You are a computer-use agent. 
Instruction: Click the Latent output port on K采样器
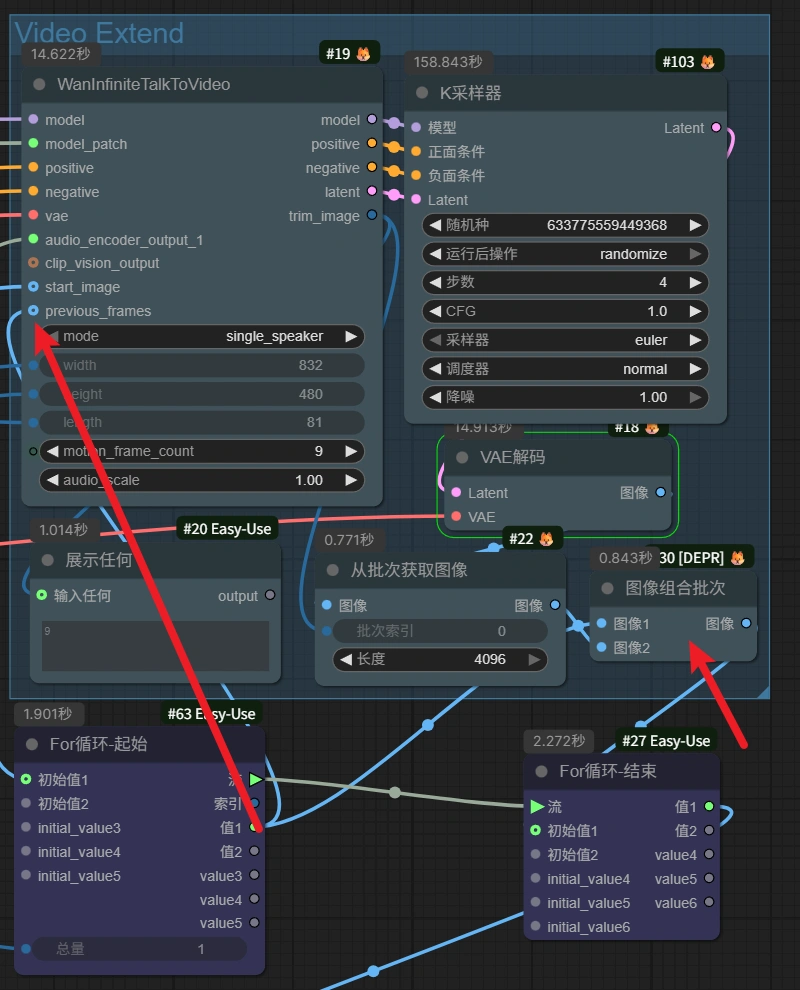pyautogui.click(x=715, y=128)
